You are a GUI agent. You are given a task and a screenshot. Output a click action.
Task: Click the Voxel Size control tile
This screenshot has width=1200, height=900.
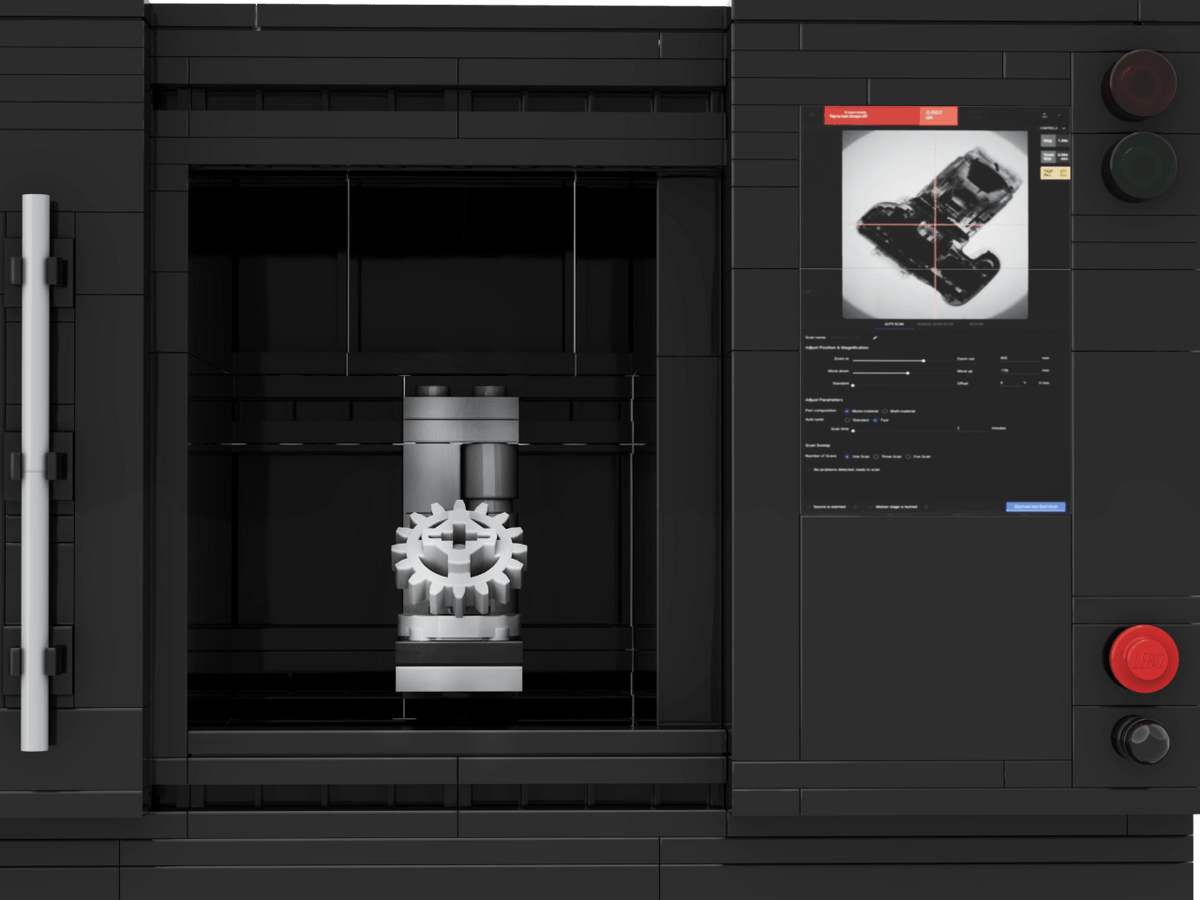[x=1055, y=157]
